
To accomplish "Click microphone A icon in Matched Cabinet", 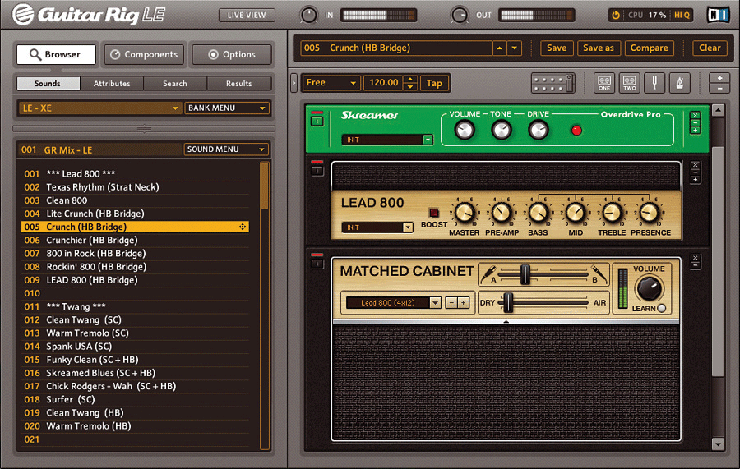I will tap(488, 274).
